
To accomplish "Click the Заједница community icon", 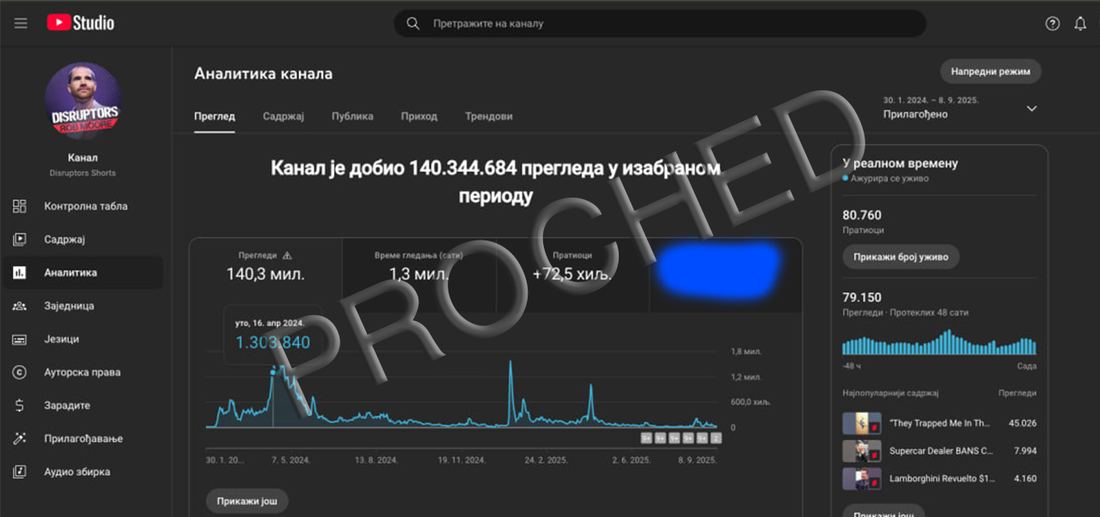I will (x=20, y=306).
